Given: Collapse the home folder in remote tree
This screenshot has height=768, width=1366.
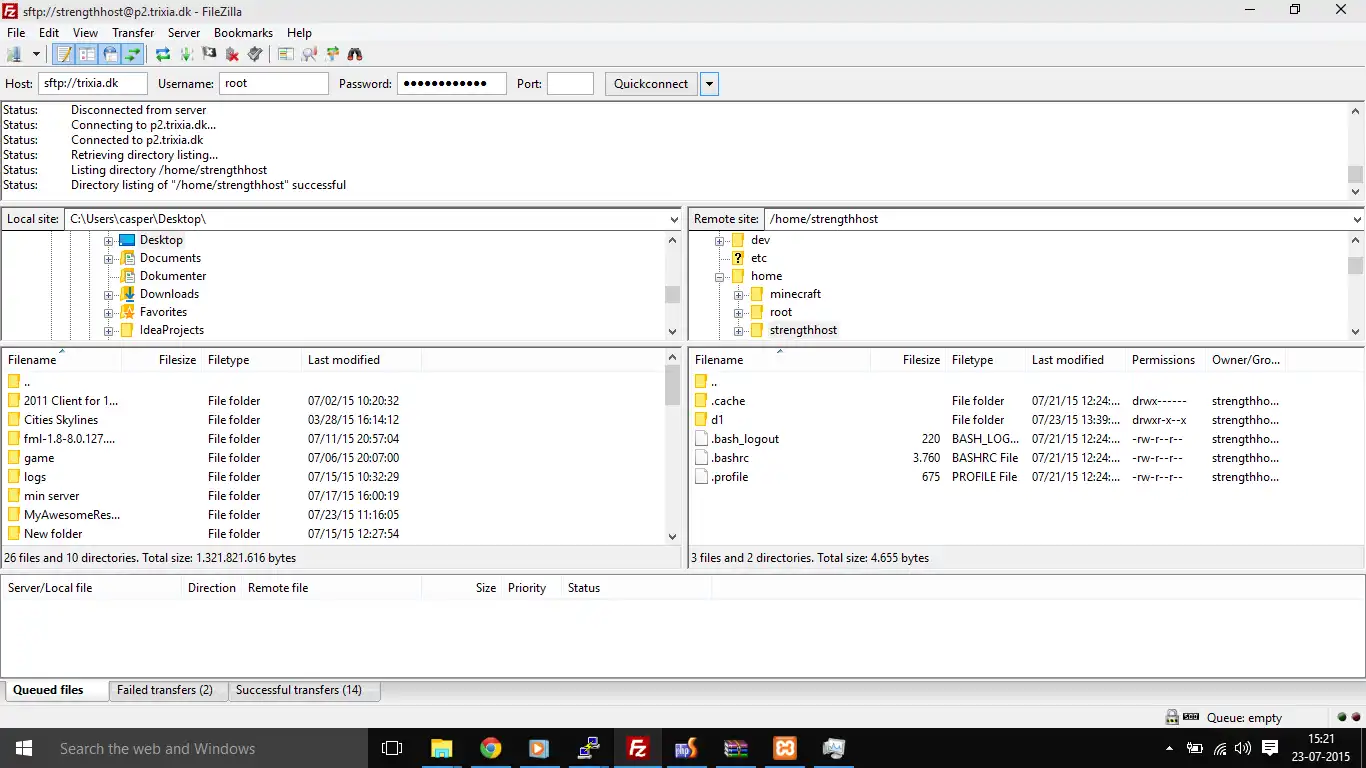Looking at the screenshot, I should tap(719, 276).
